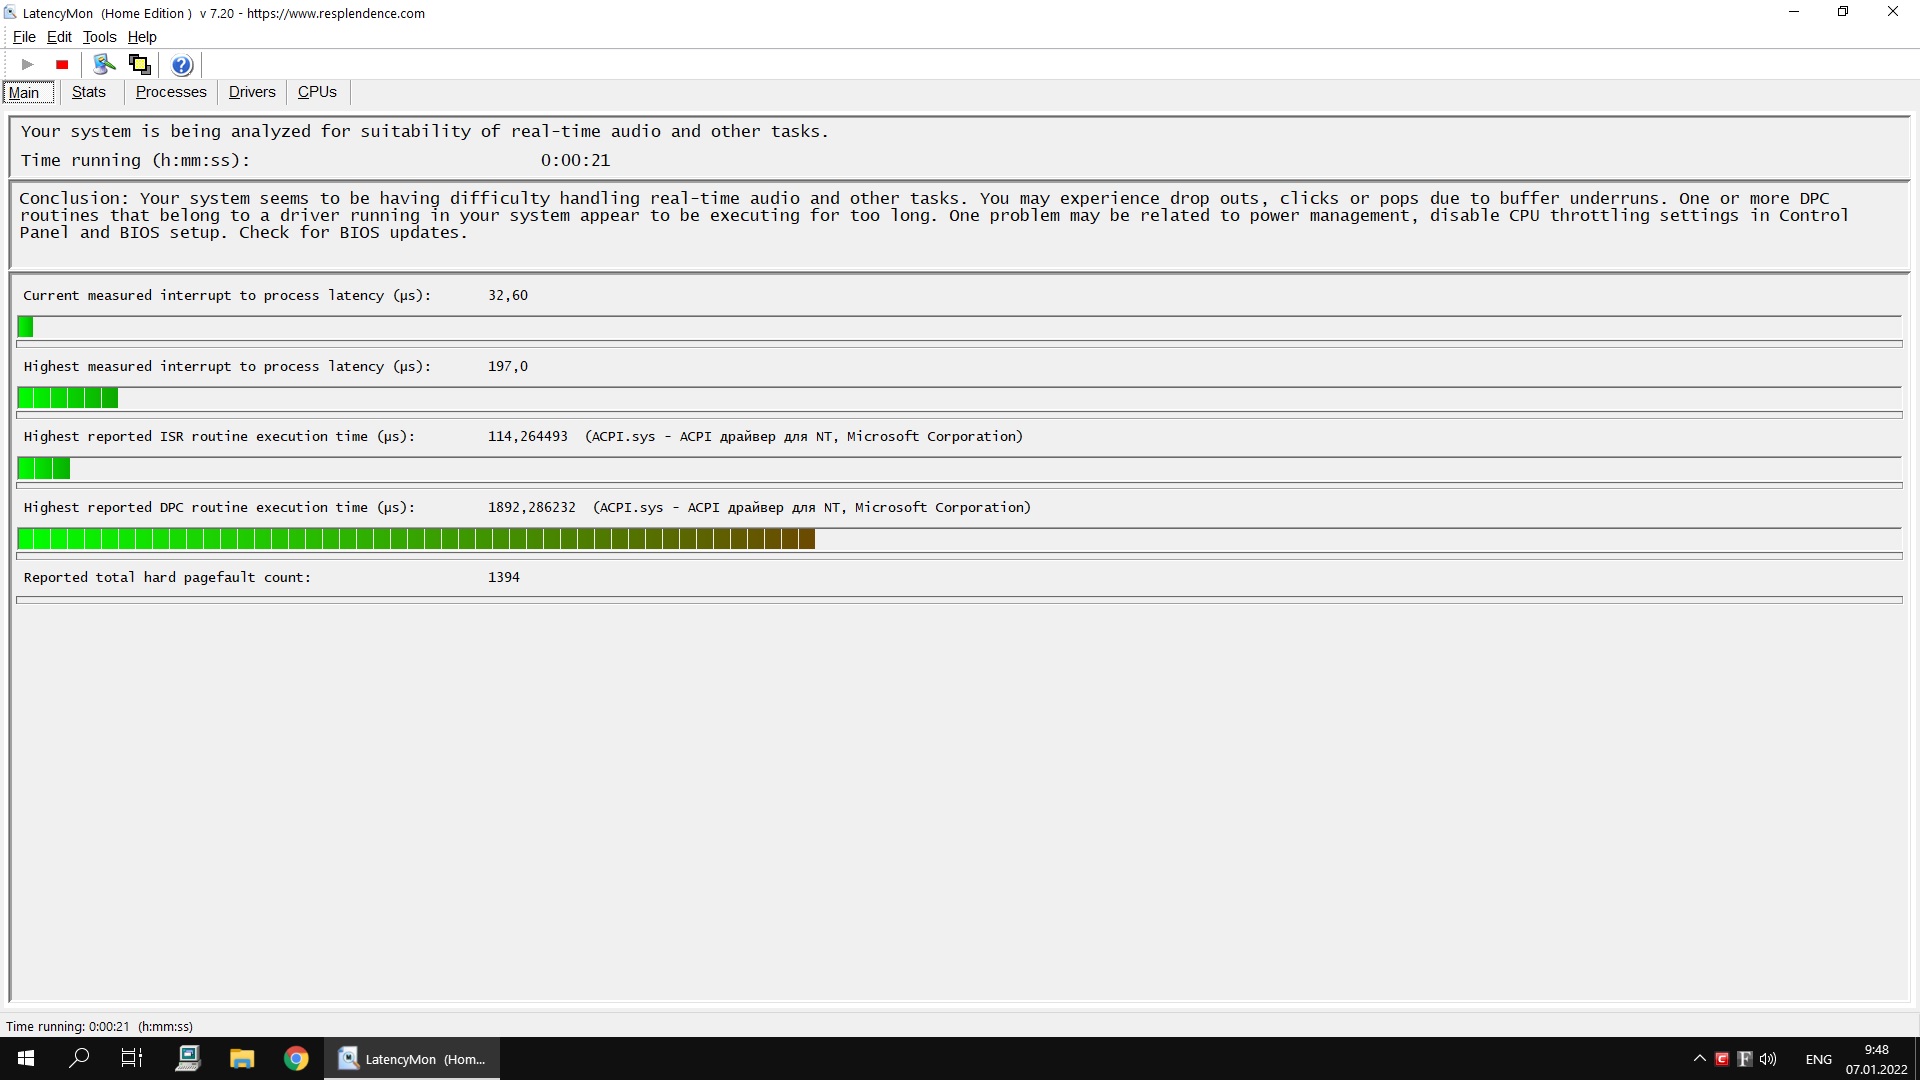This screenshot has height=1080, width=1920.
Task: Click the highest DPC execution time bar
Action: [416, 540]
